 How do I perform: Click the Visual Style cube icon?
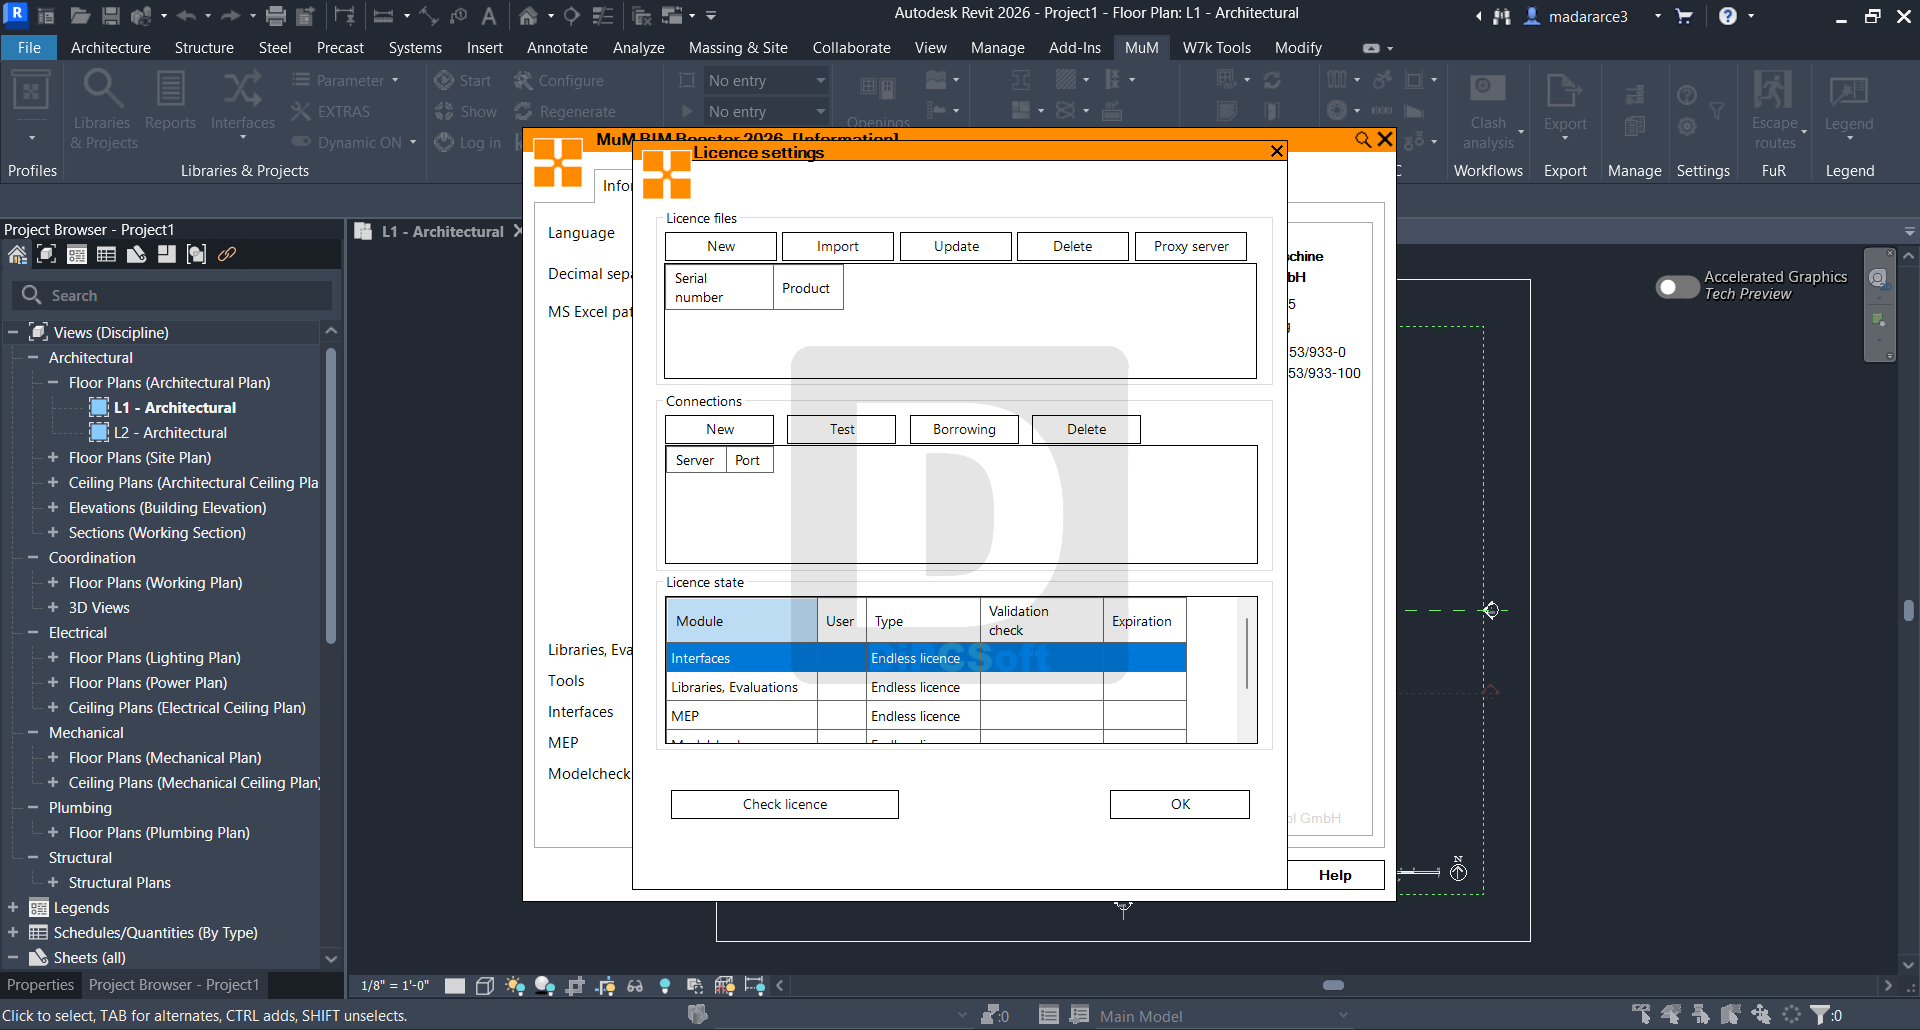point(485,986)
